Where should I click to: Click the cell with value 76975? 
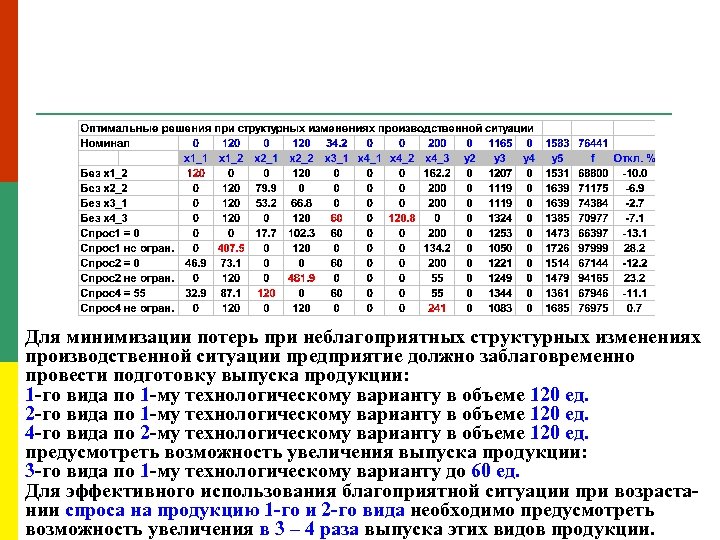coord(593,309)
